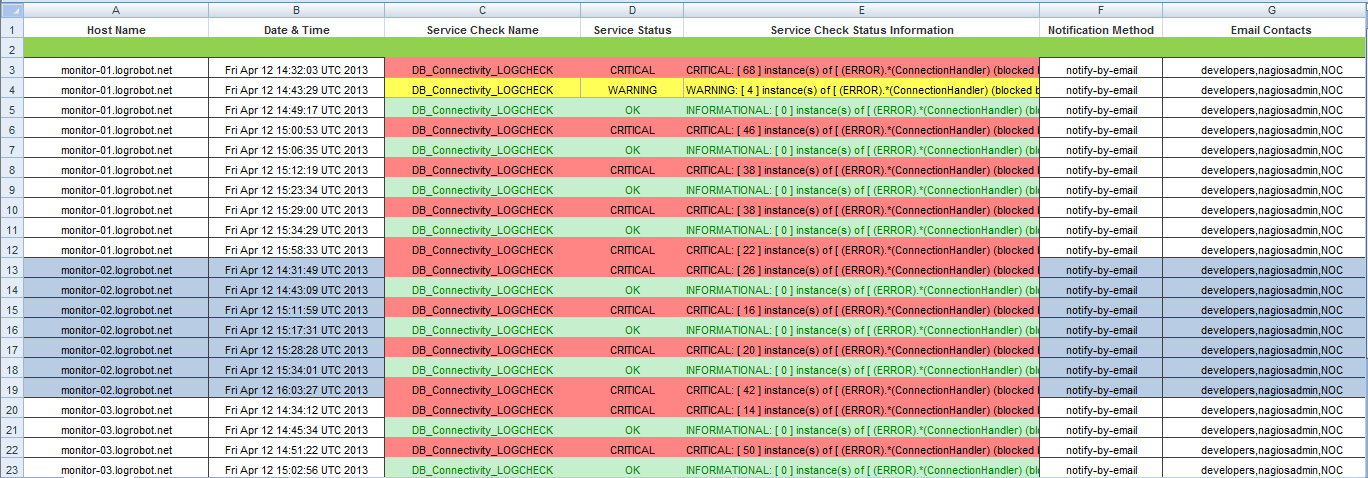This screenshot has height=478, width=1368.
Task: Click the Notification Method header cell
Action: point(1100,30)
